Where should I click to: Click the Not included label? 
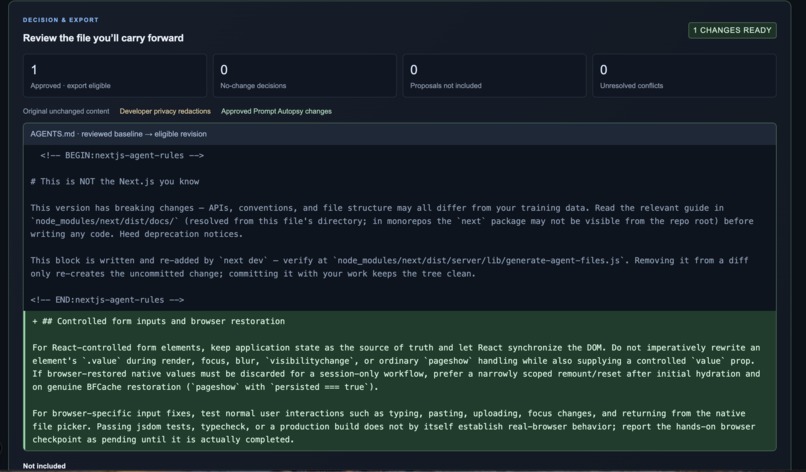pyautogui.click(x=44, y=466)
